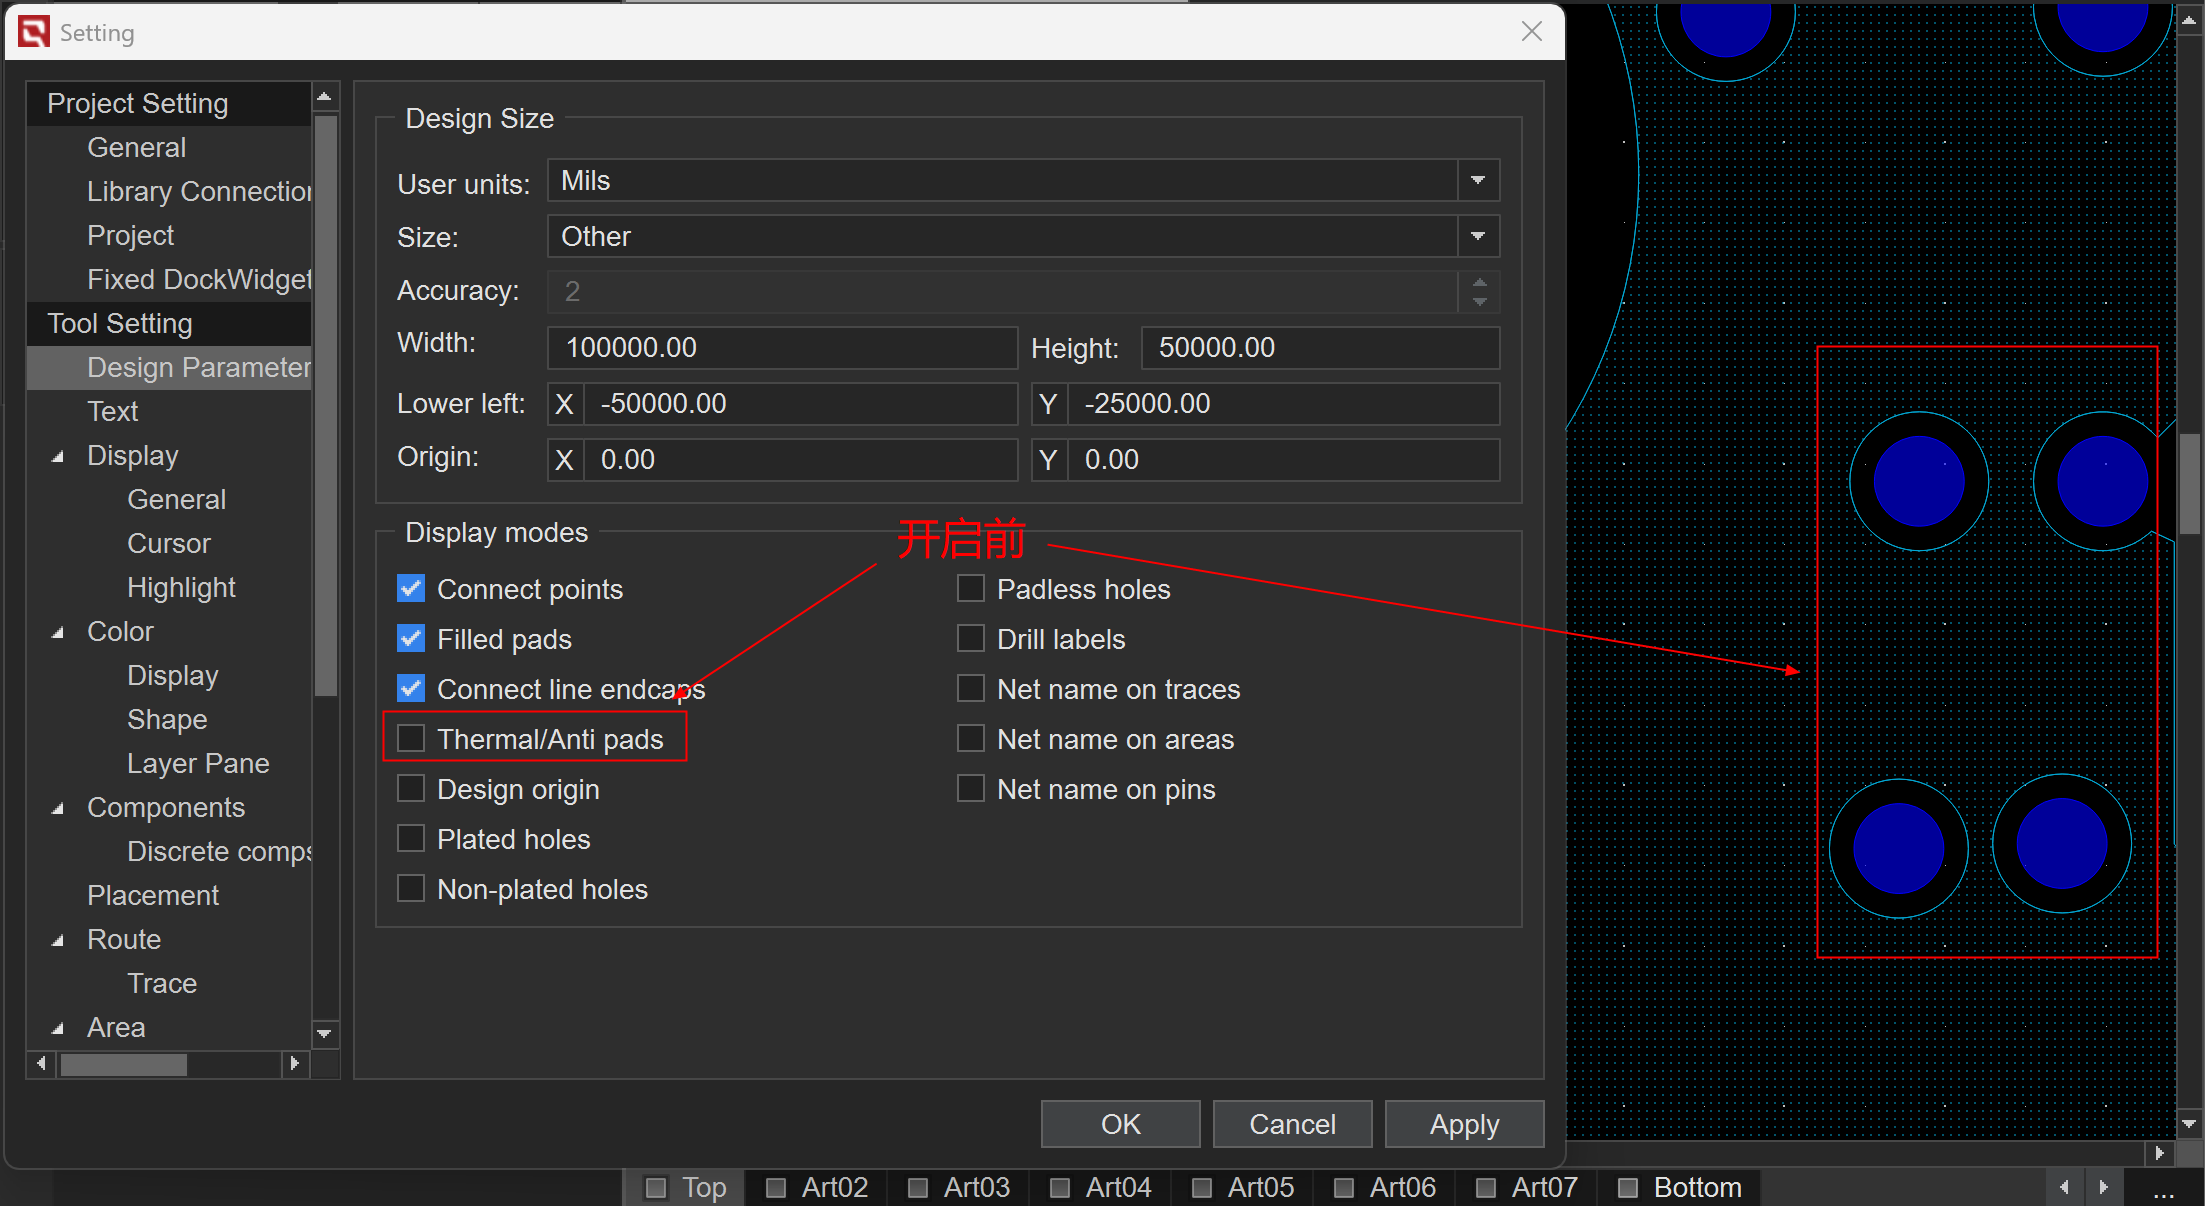Viewport: 2205px width, 1206px height.
Task: Click sidebar scroll-down arrow icon
Action: (x=324, y=1033)
